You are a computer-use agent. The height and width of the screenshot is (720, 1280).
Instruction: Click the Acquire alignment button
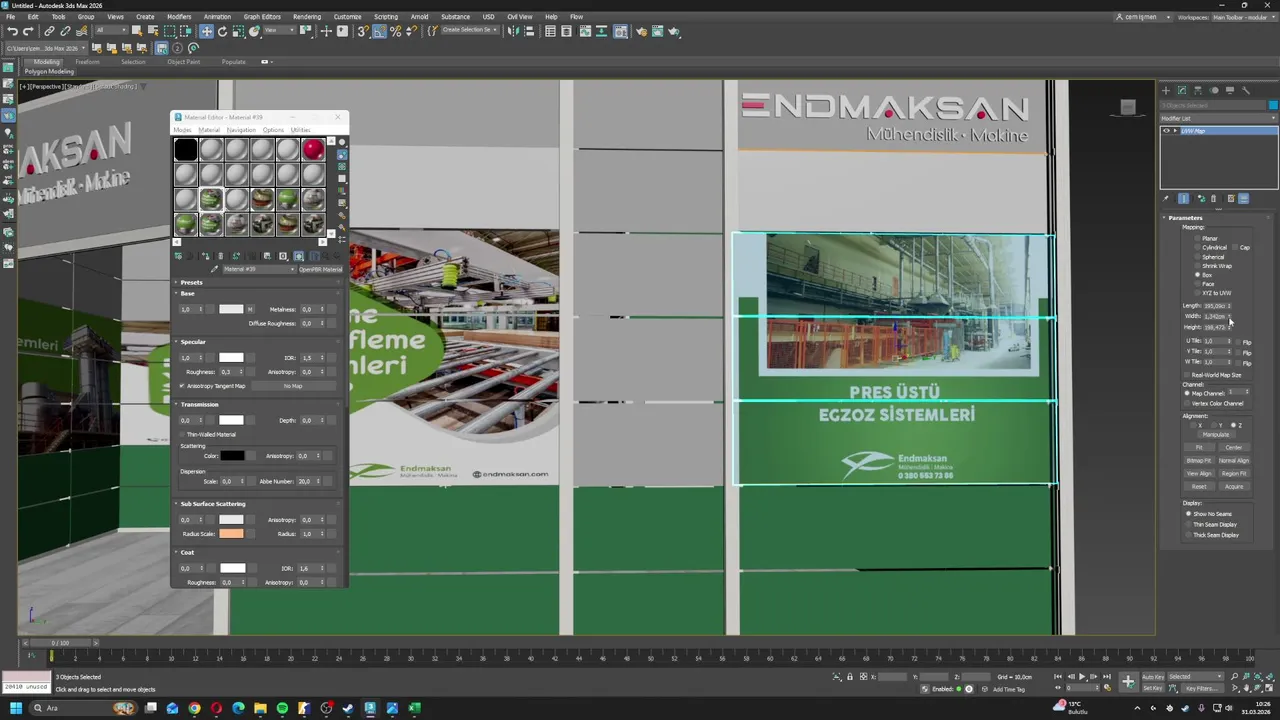[1234, 487]
